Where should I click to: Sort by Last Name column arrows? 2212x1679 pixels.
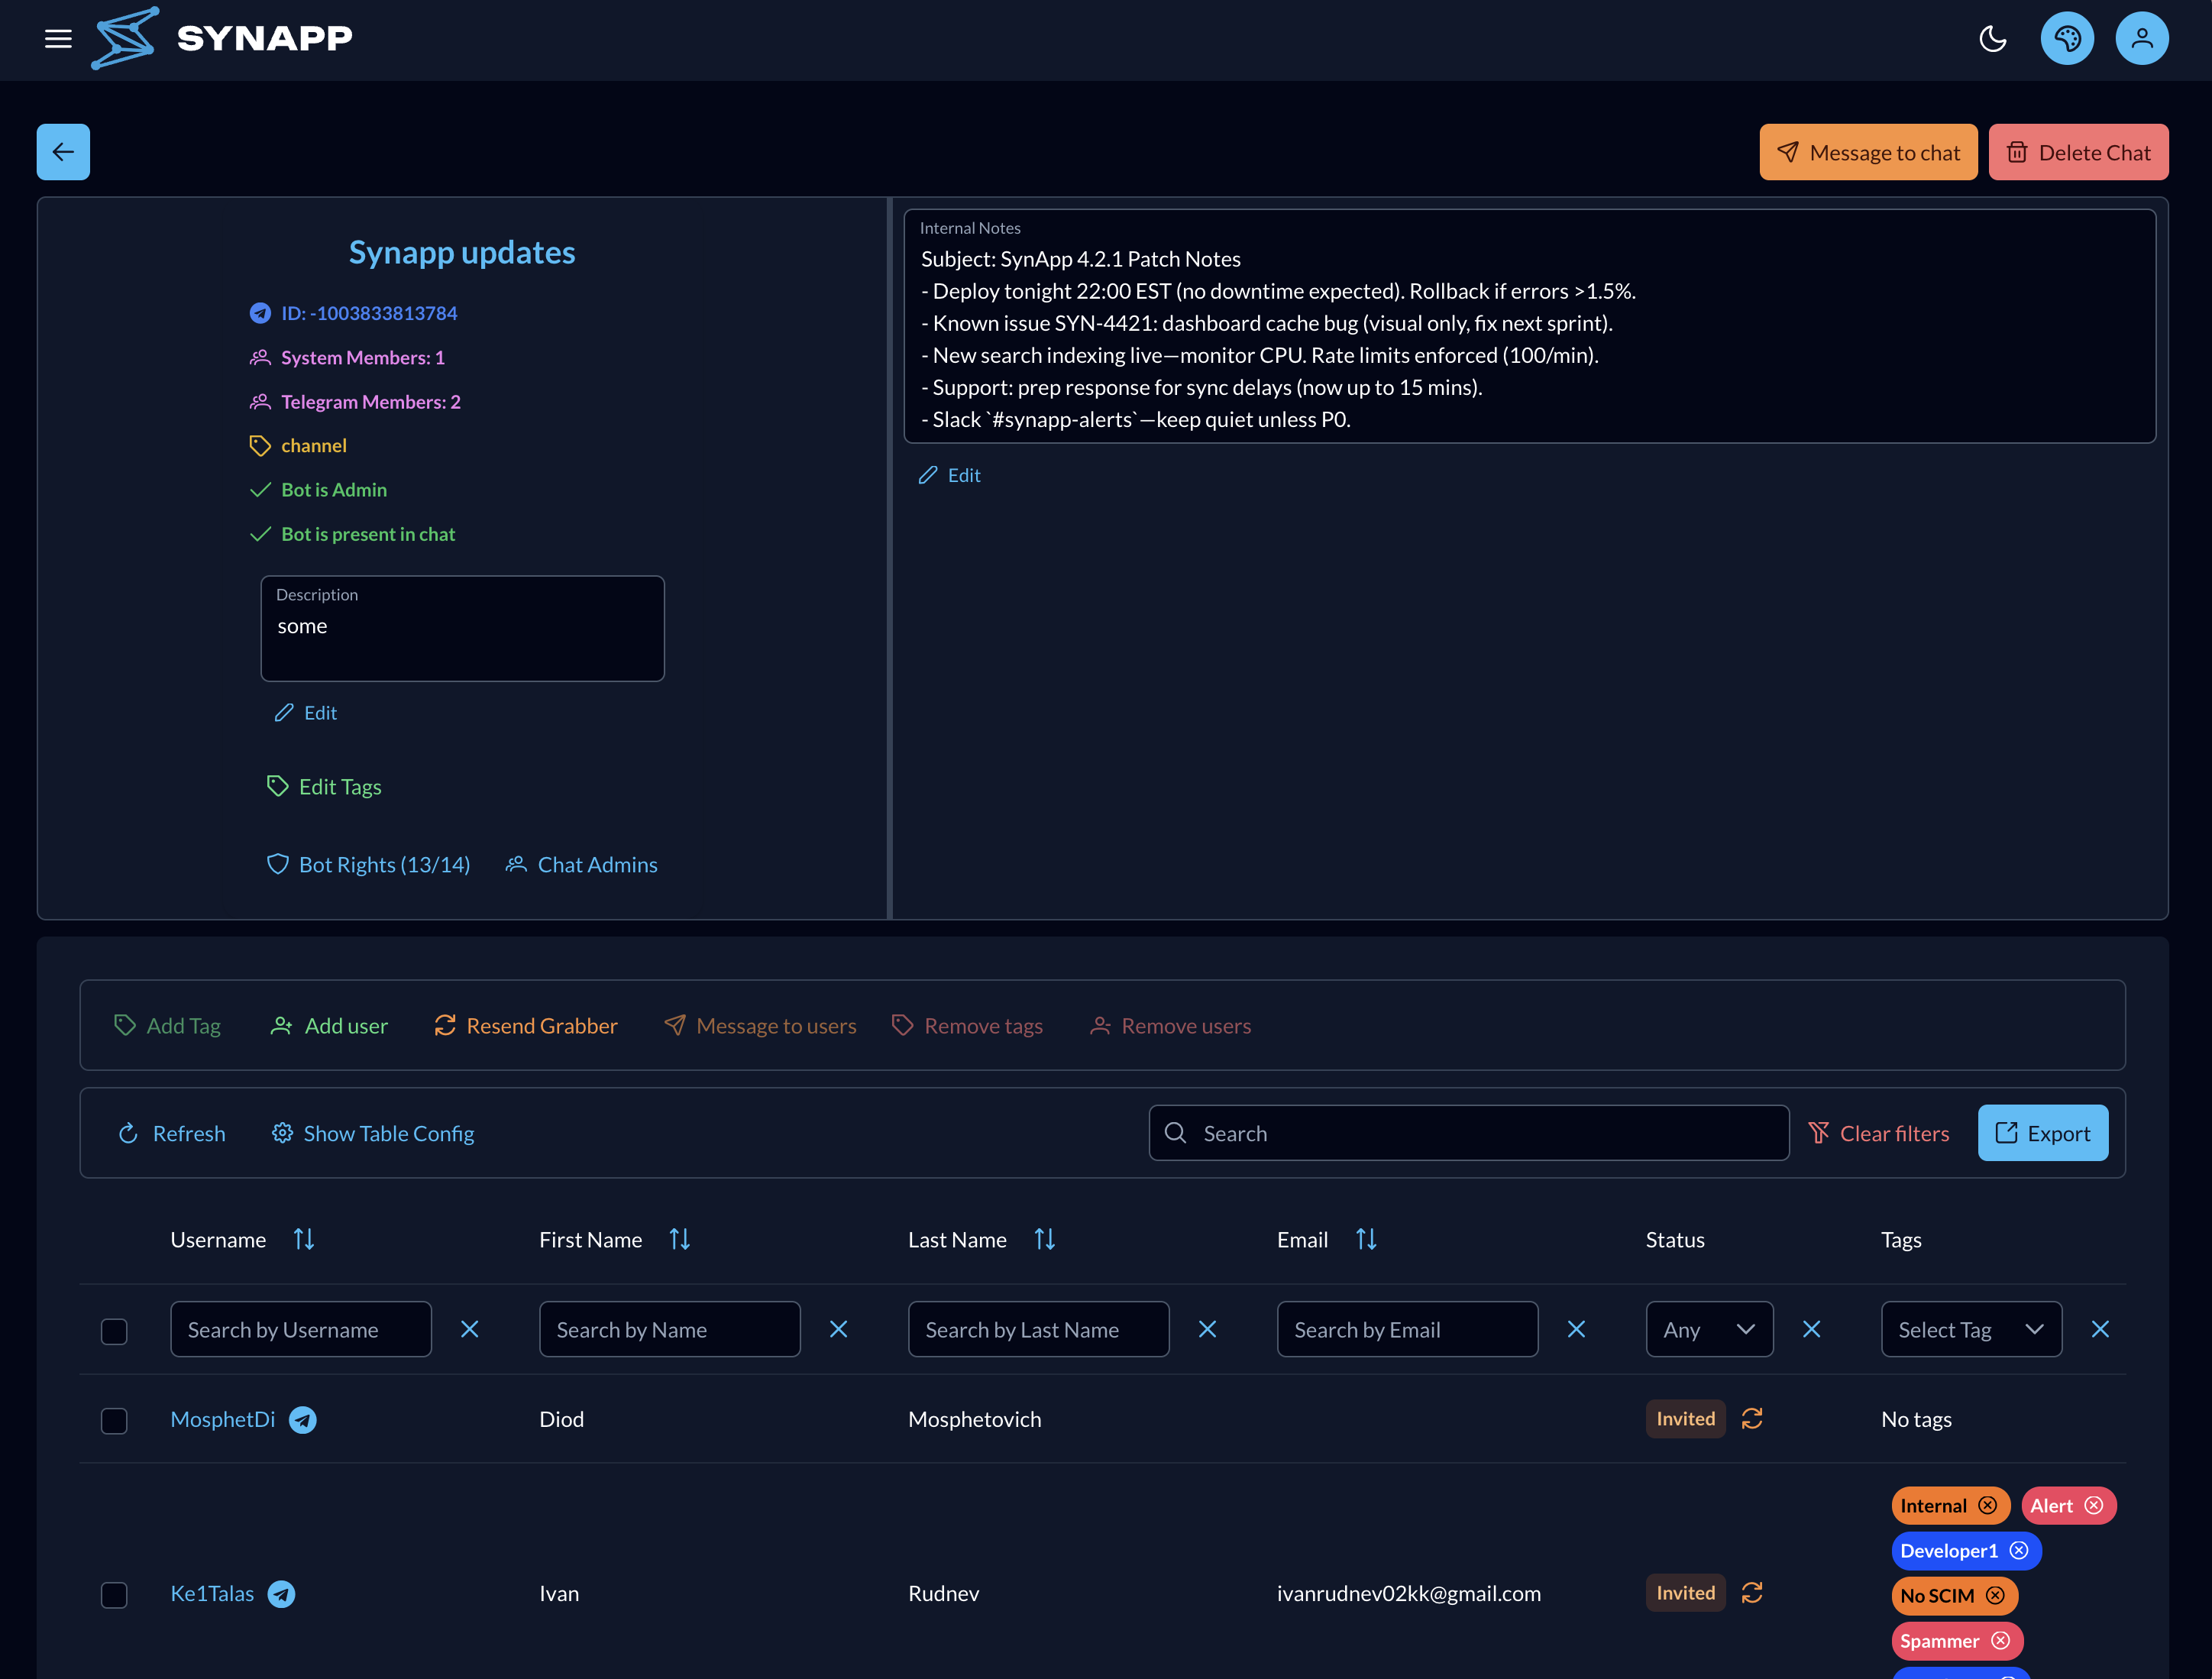pyautogui.click(x=1045, y=1239)
